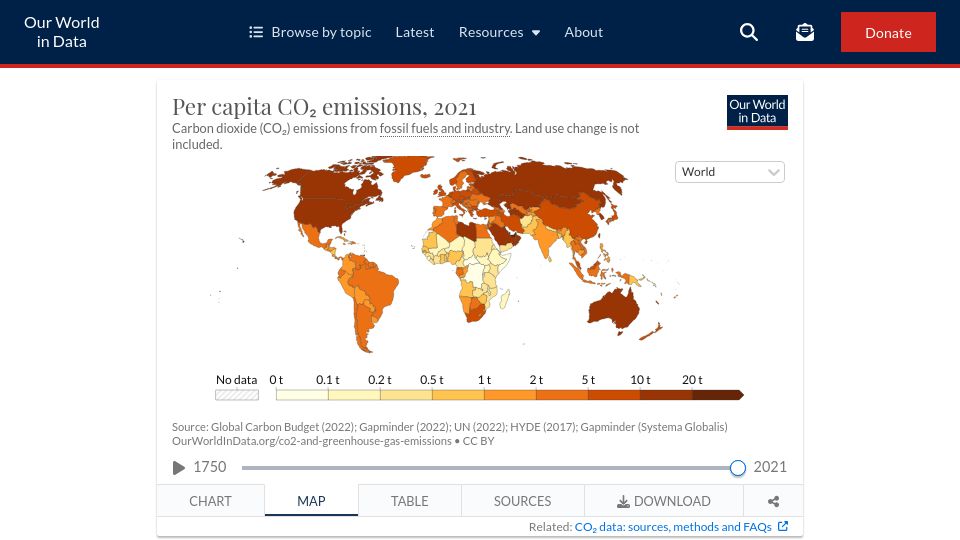This screenshot has width=960, height=540.
Task: Open the Browse by topic menu
Action: tap(310, 32)
